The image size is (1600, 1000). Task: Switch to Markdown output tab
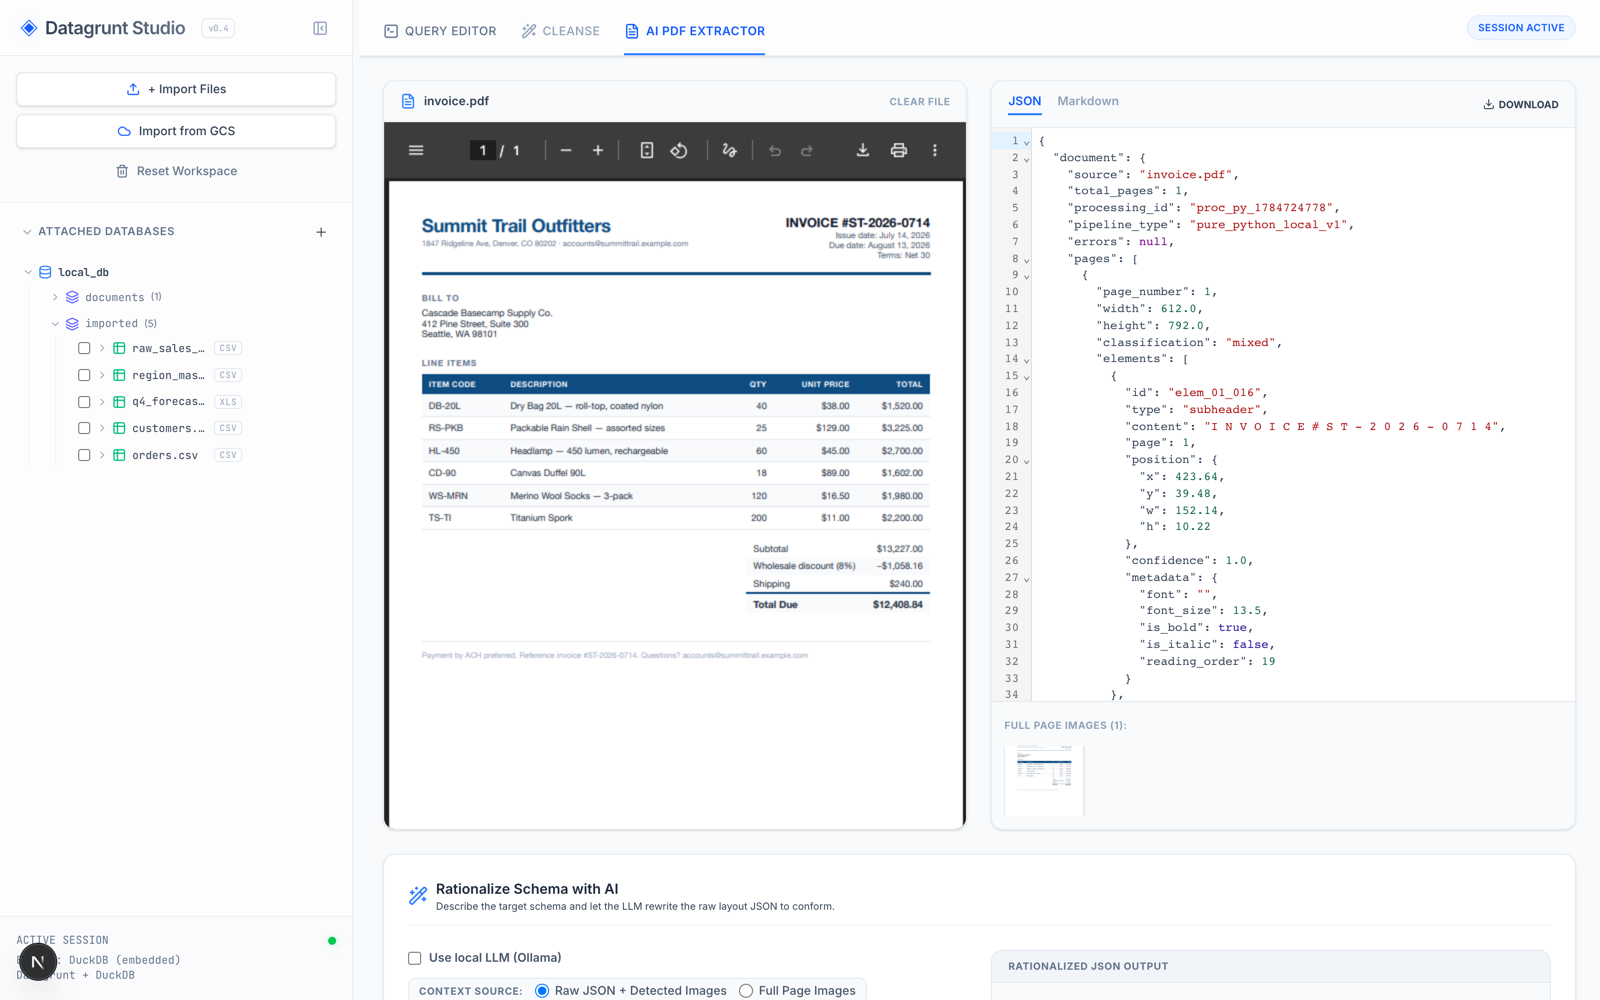click(x=1088, y=101)
